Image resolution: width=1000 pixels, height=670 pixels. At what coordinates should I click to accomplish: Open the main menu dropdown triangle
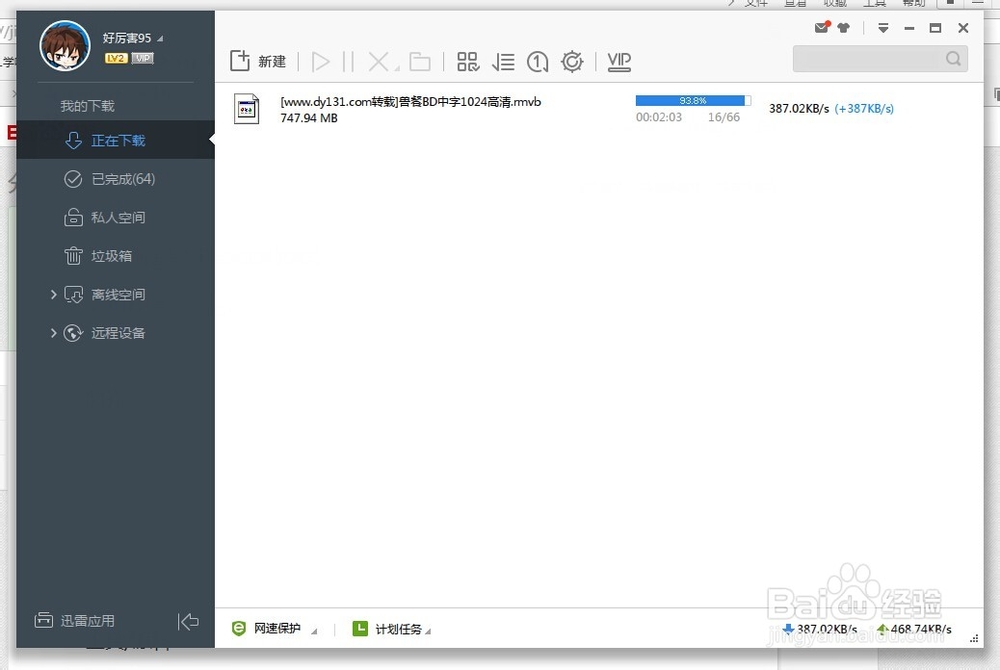[883, 28]
